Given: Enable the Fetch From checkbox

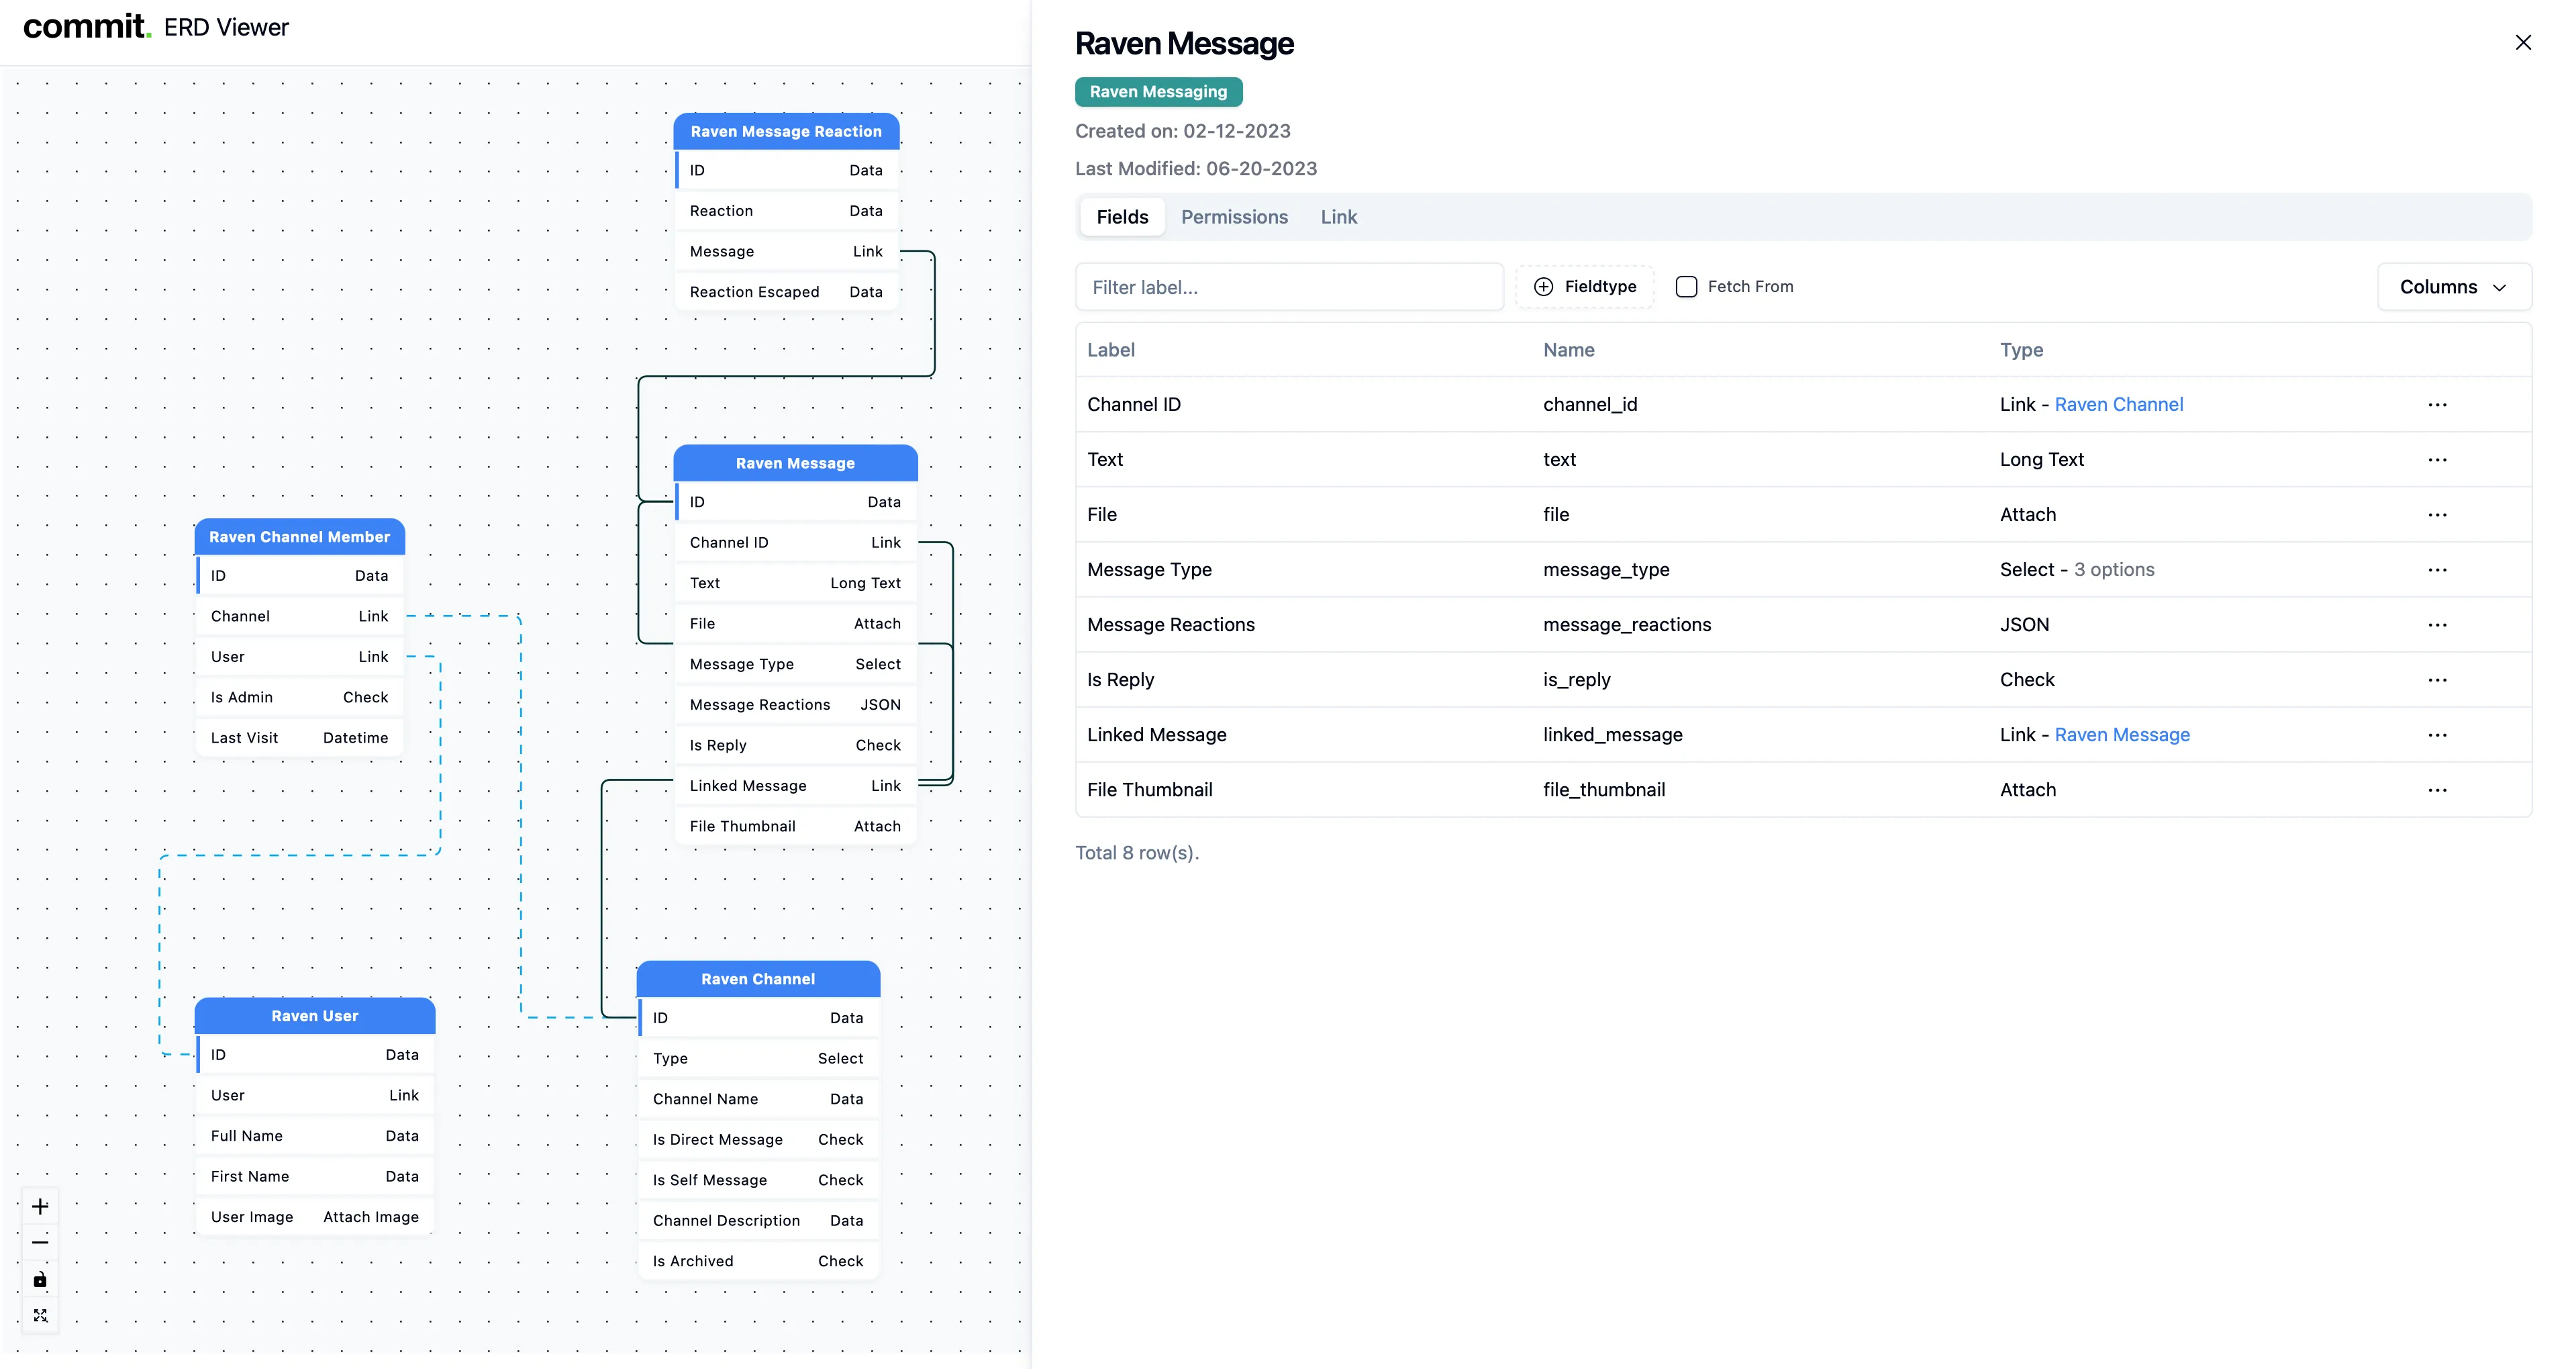Looking at the screenshot, I should pyautogui.click(x=1686, y=287).
